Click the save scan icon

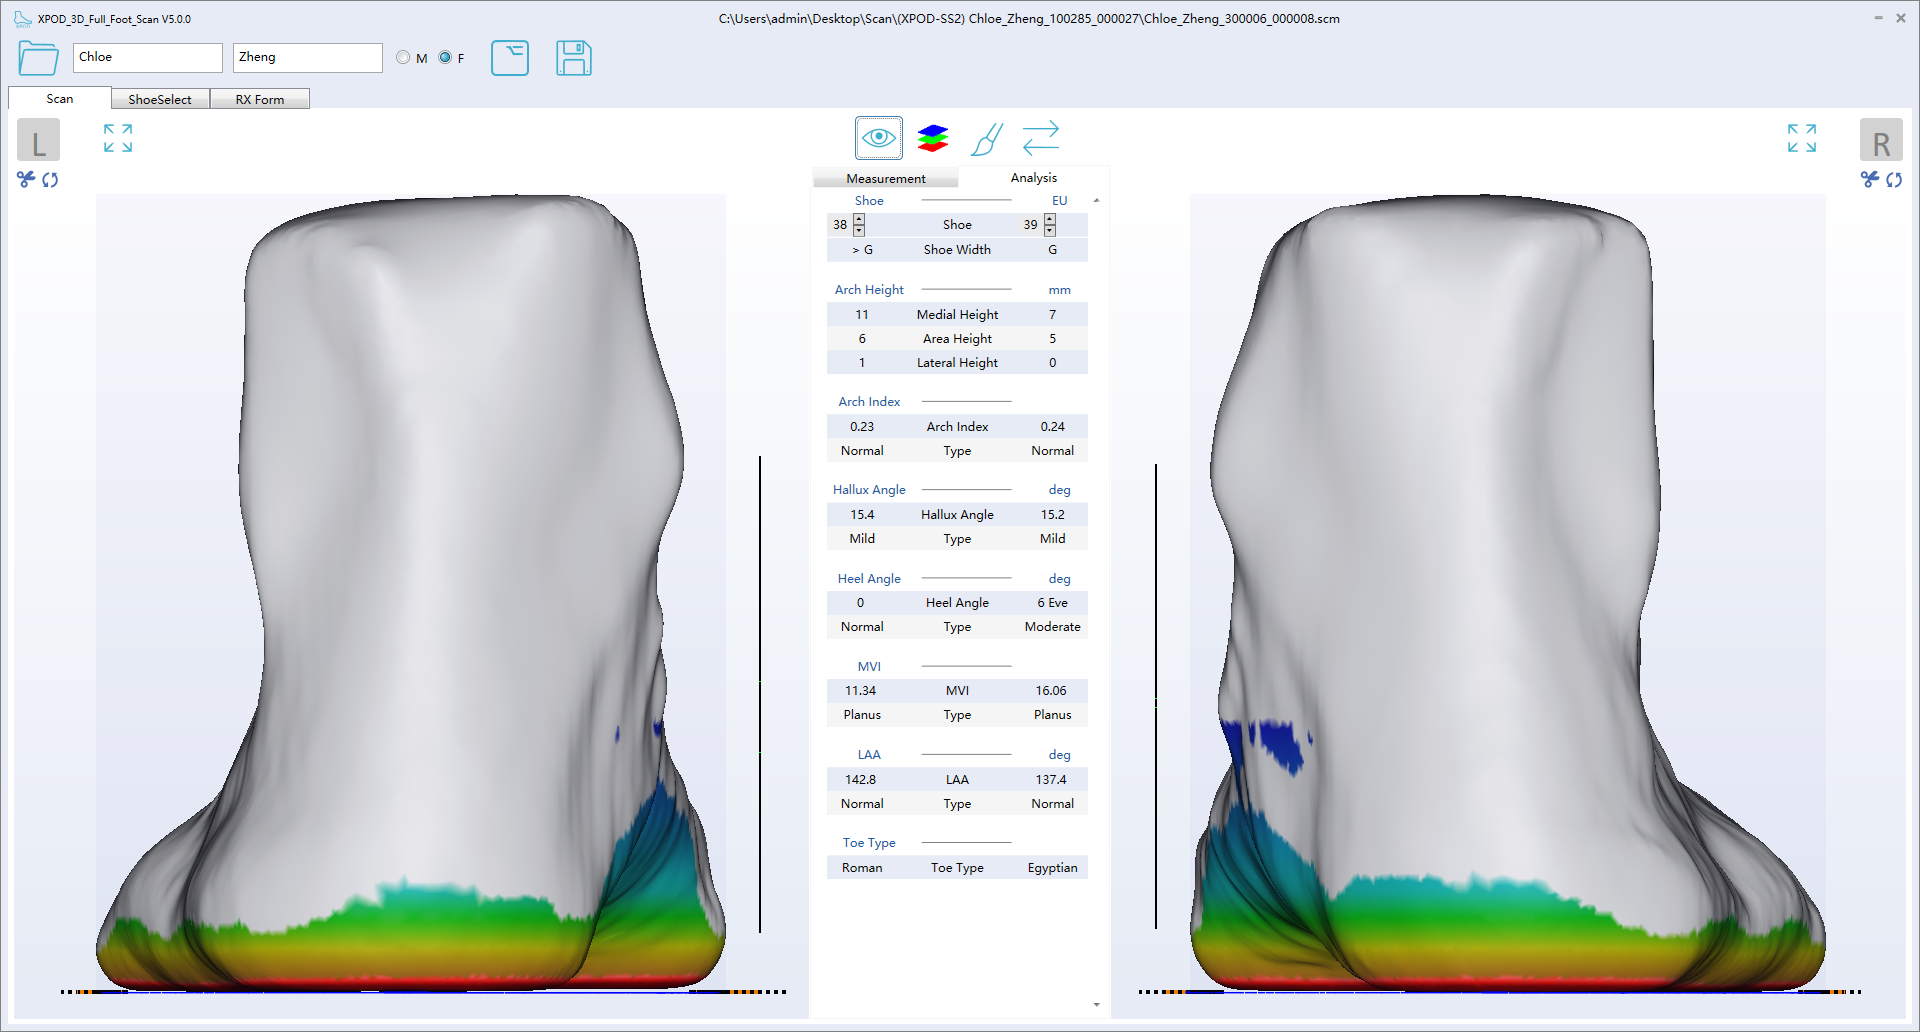tap(574, 58)
